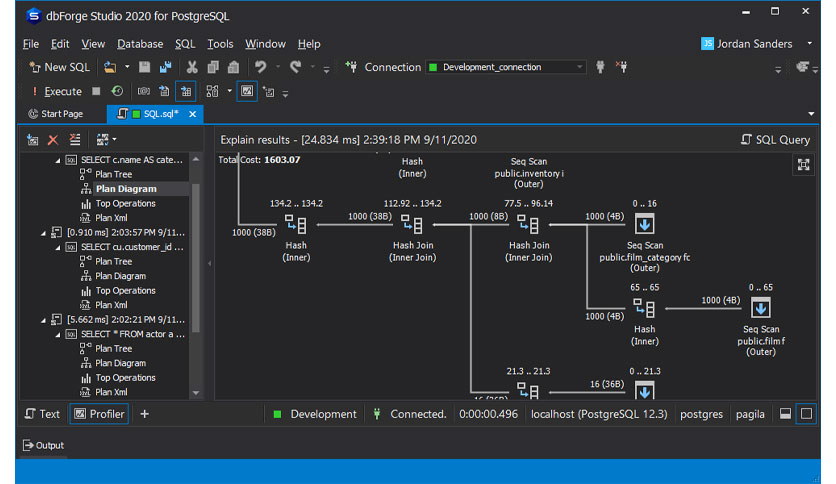Click the Redo arrow icon
836x484 pixels.
(x=295, y=67)
